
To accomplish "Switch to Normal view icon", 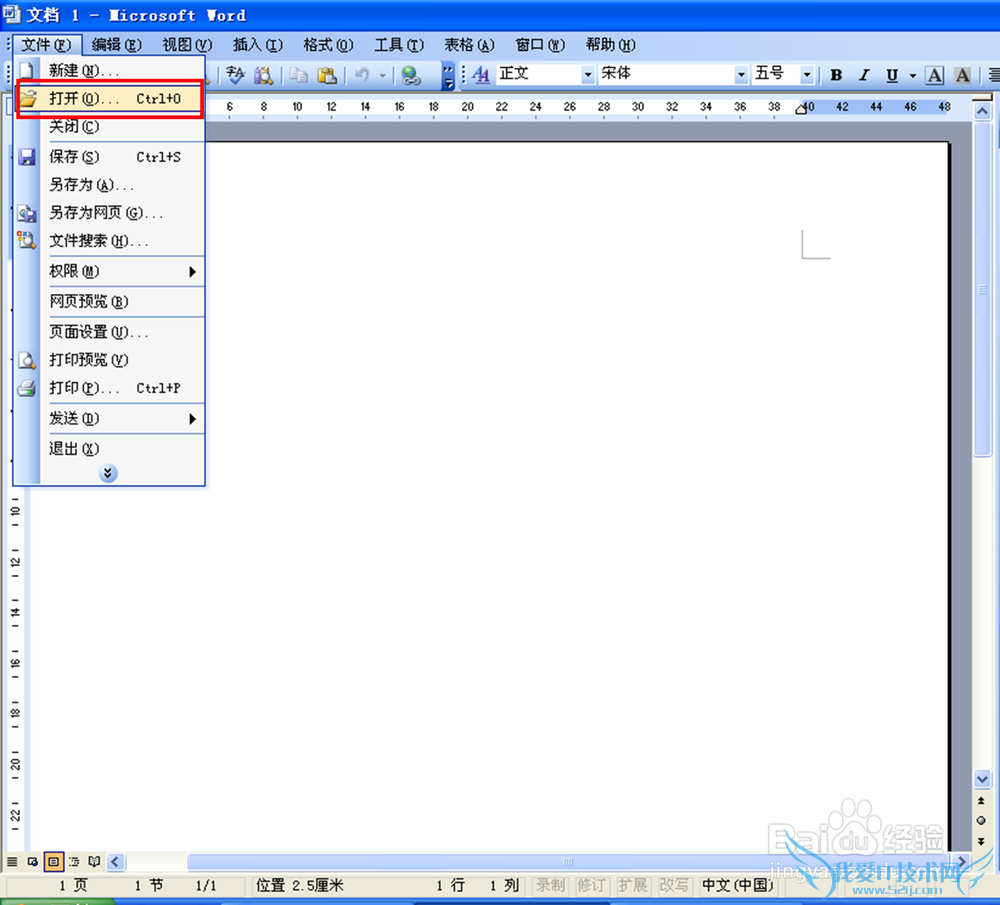I will pyautogui.click(x=12, y=862).
